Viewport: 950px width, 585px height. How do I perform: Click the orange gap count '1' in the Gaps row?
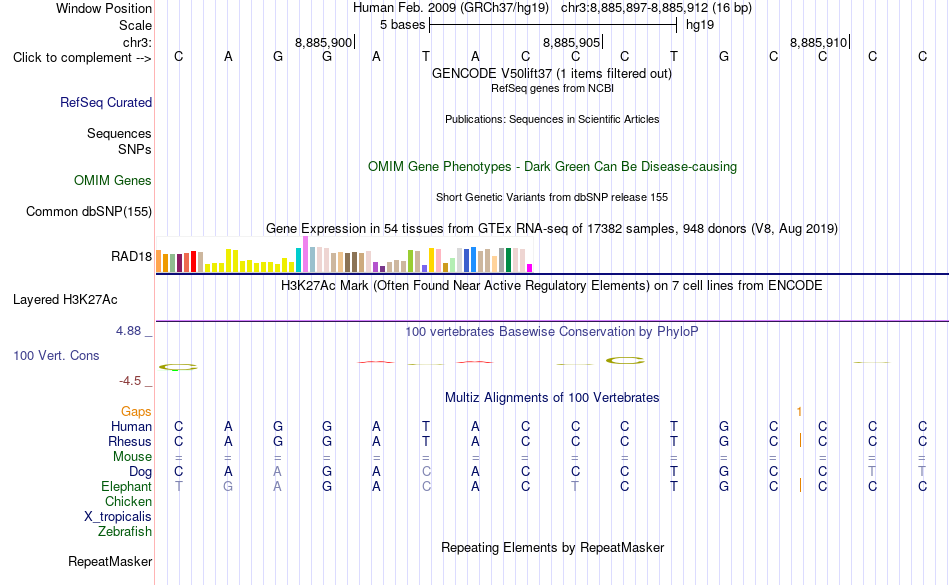coord(799,412)
